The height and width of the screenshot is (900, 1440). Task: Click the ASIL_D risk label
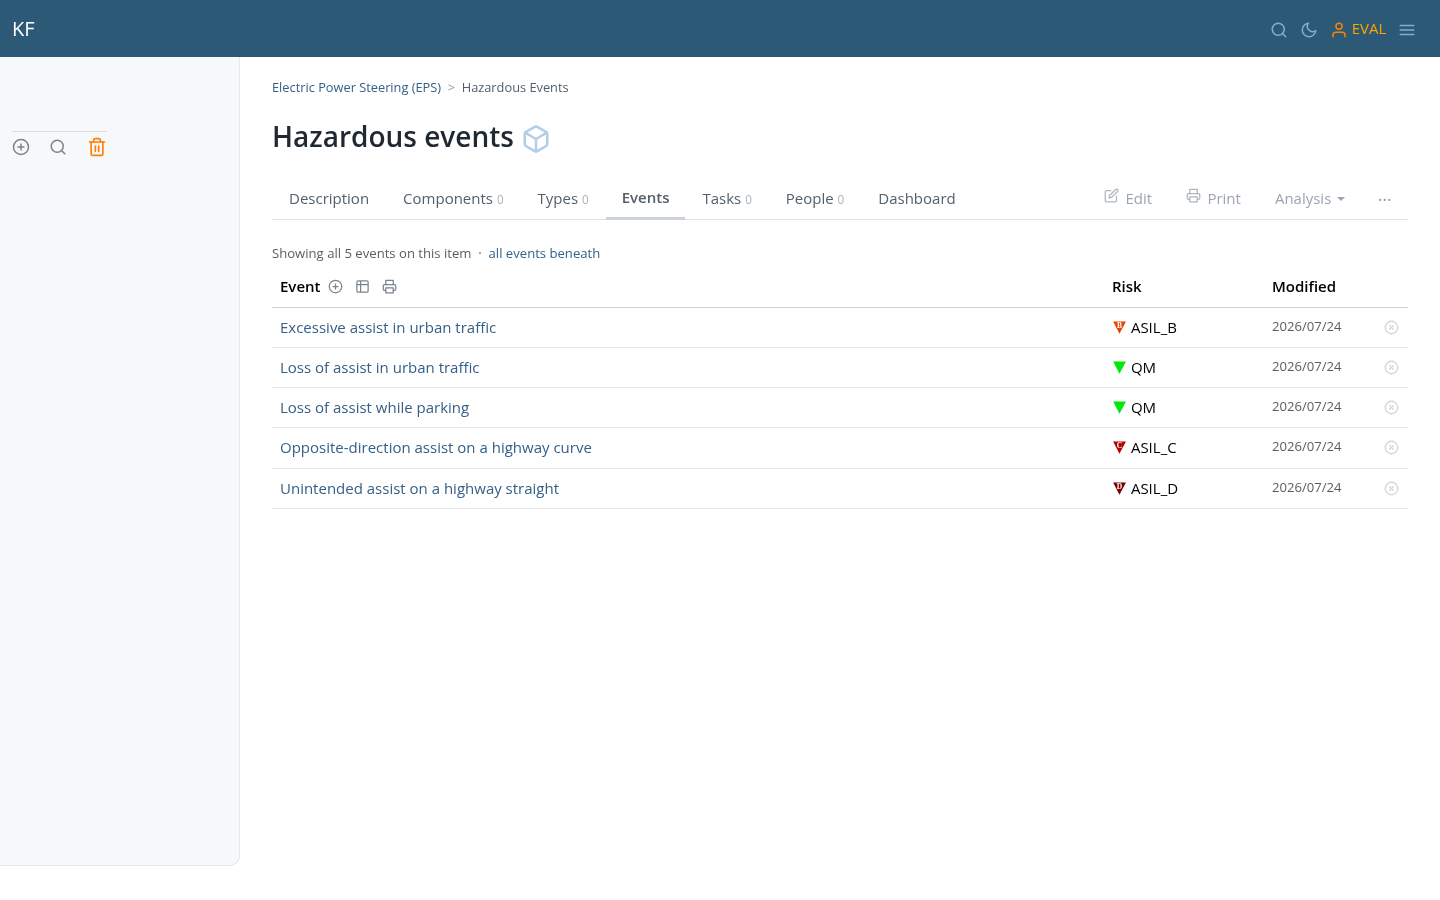[x=1154, y=489]
